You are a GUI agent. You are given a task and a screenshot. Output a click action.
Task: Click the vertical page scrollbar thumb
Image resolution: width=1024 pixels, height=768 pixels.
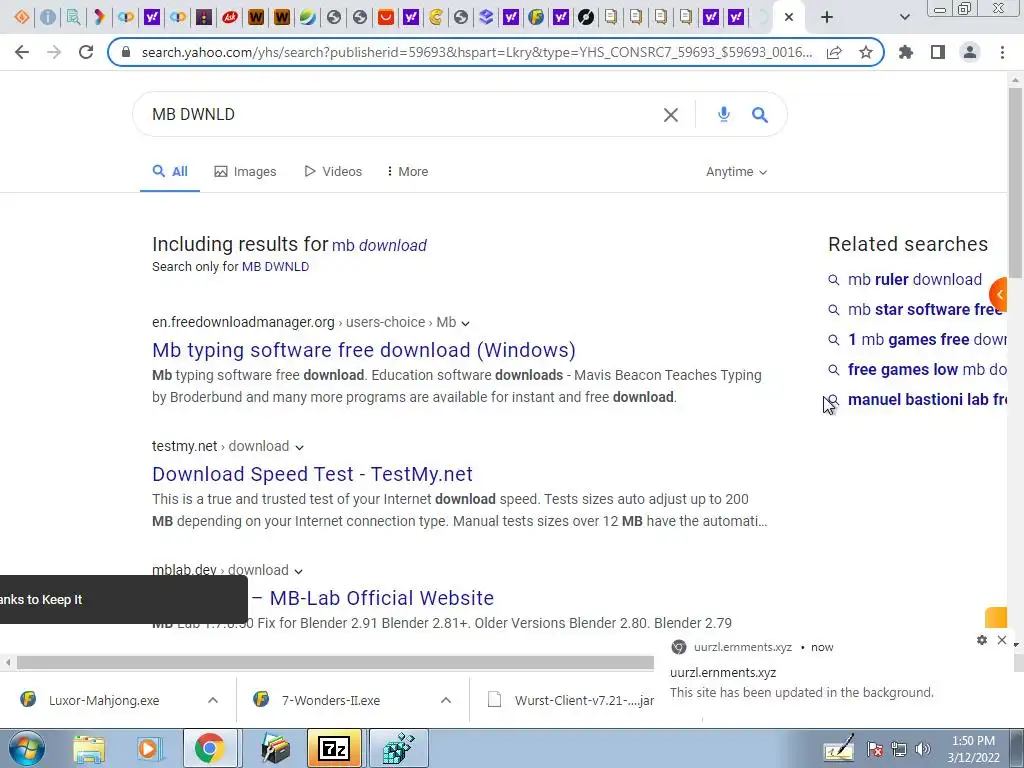[1015, 183]
